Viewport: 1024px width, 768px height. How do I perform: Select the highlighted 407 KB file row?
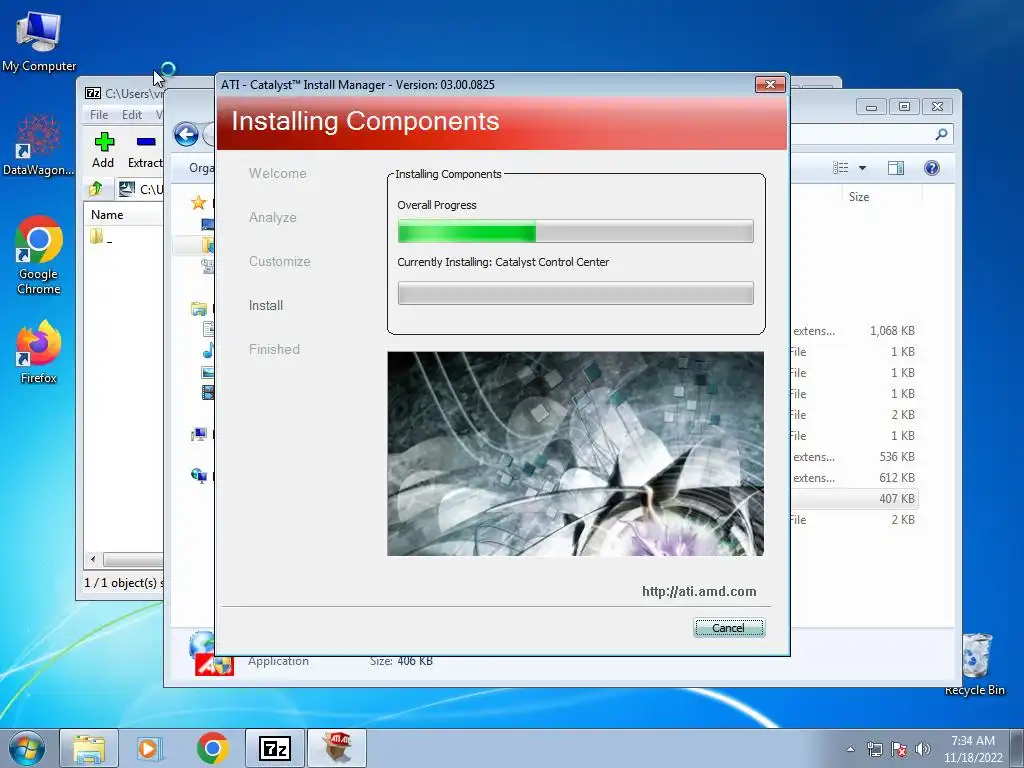pos(854,499)
